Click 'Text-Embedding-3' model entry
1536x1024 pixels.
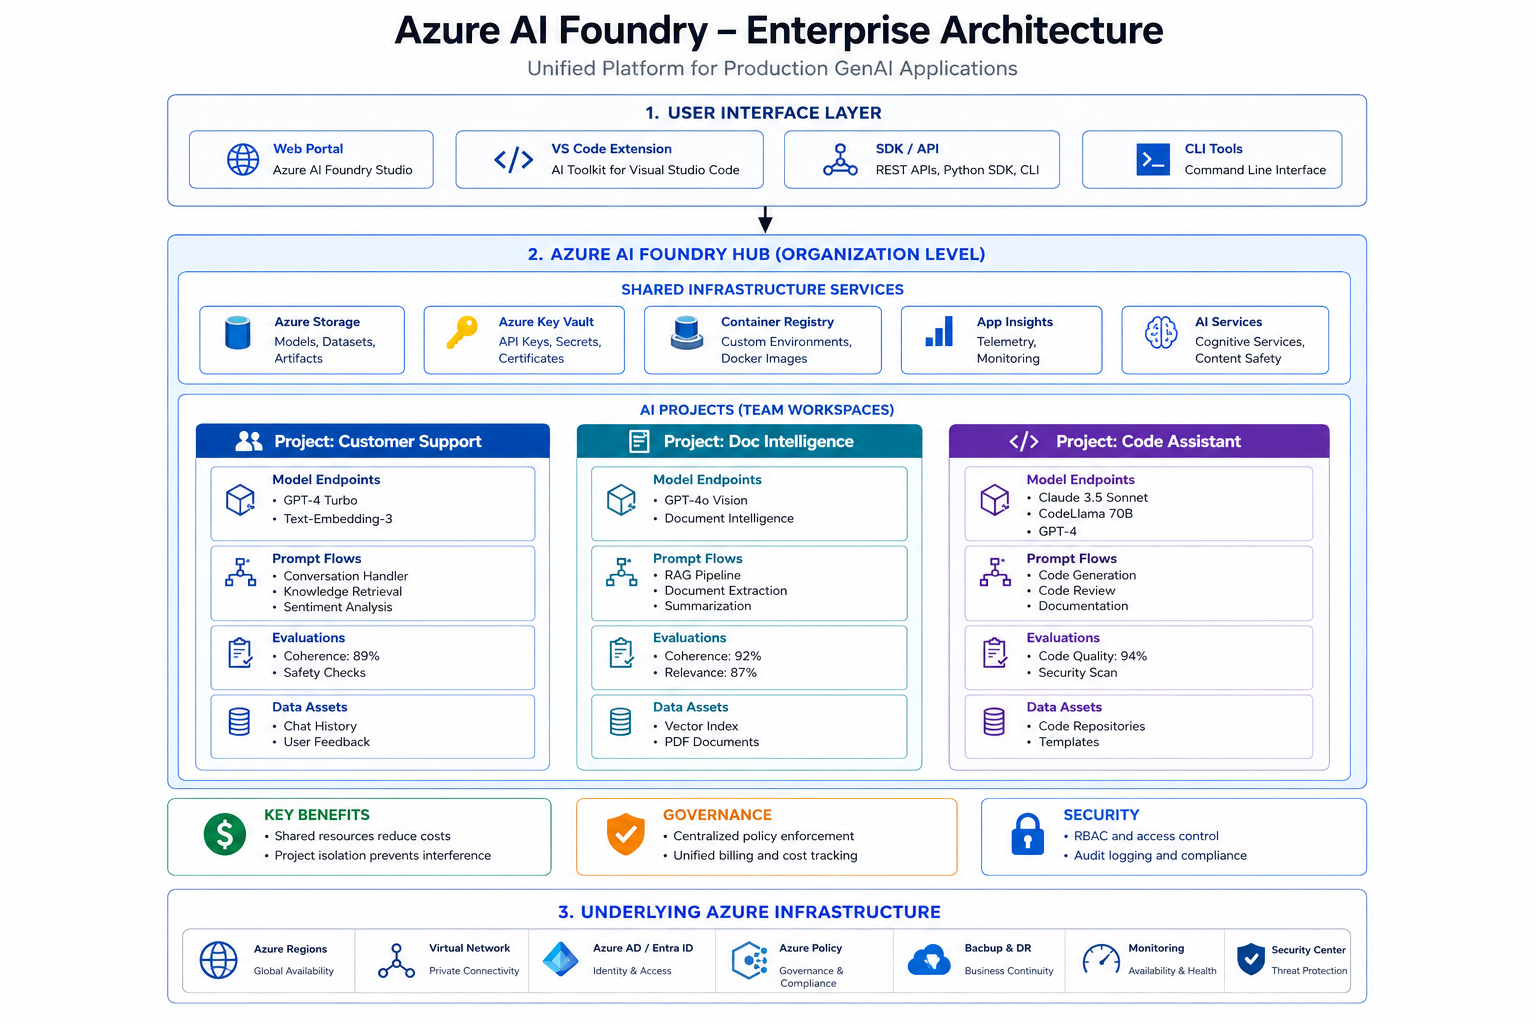point(338,519)
